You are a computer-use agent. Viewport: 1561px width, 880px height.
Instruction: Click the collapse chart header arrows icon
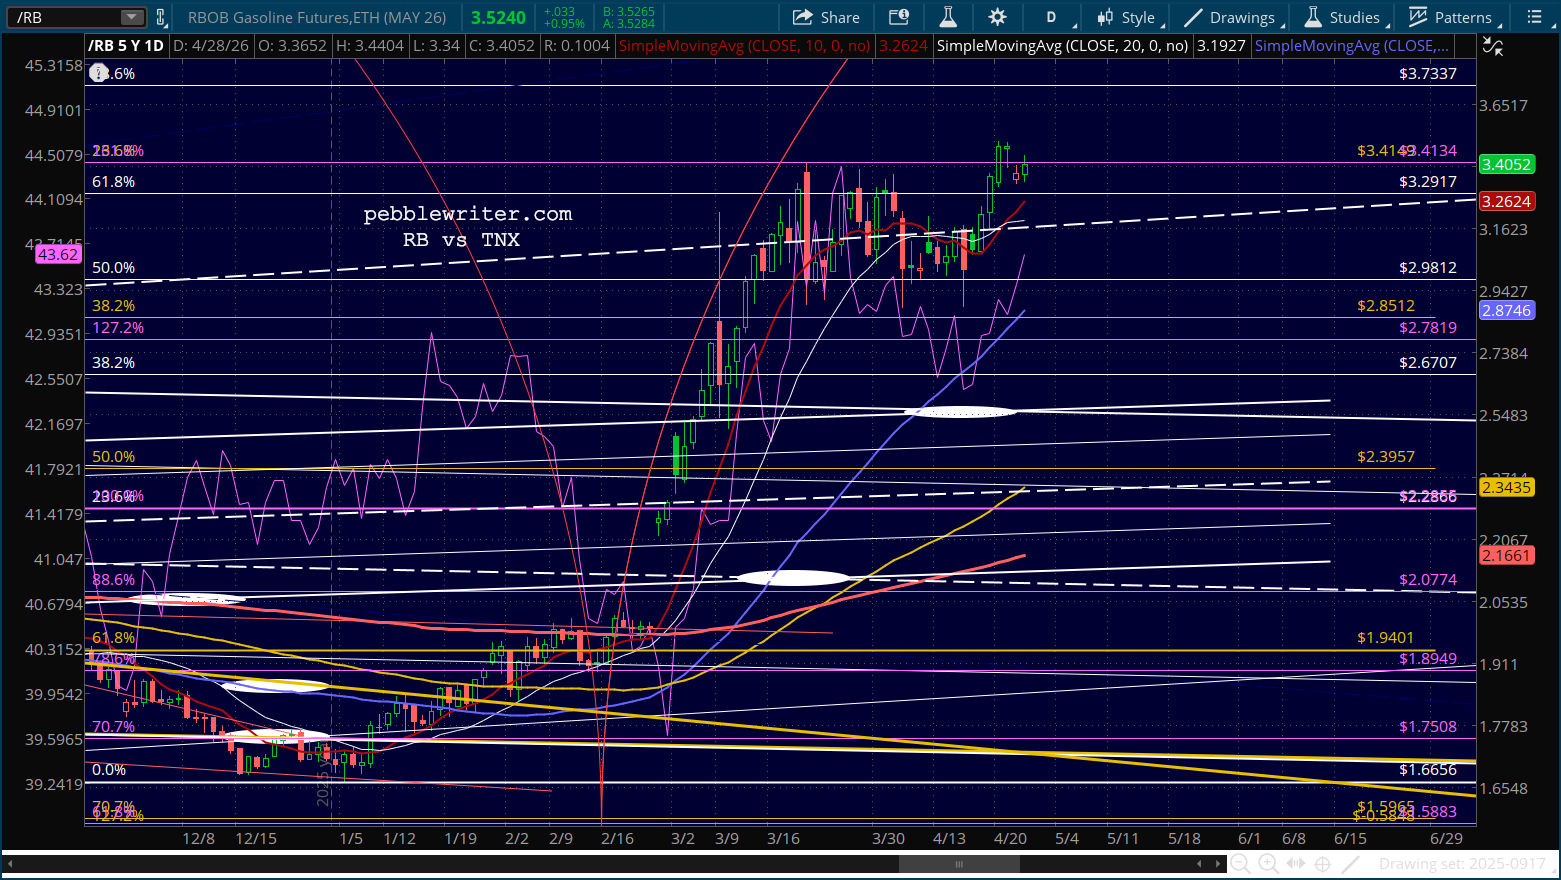tap(1491, 46)
